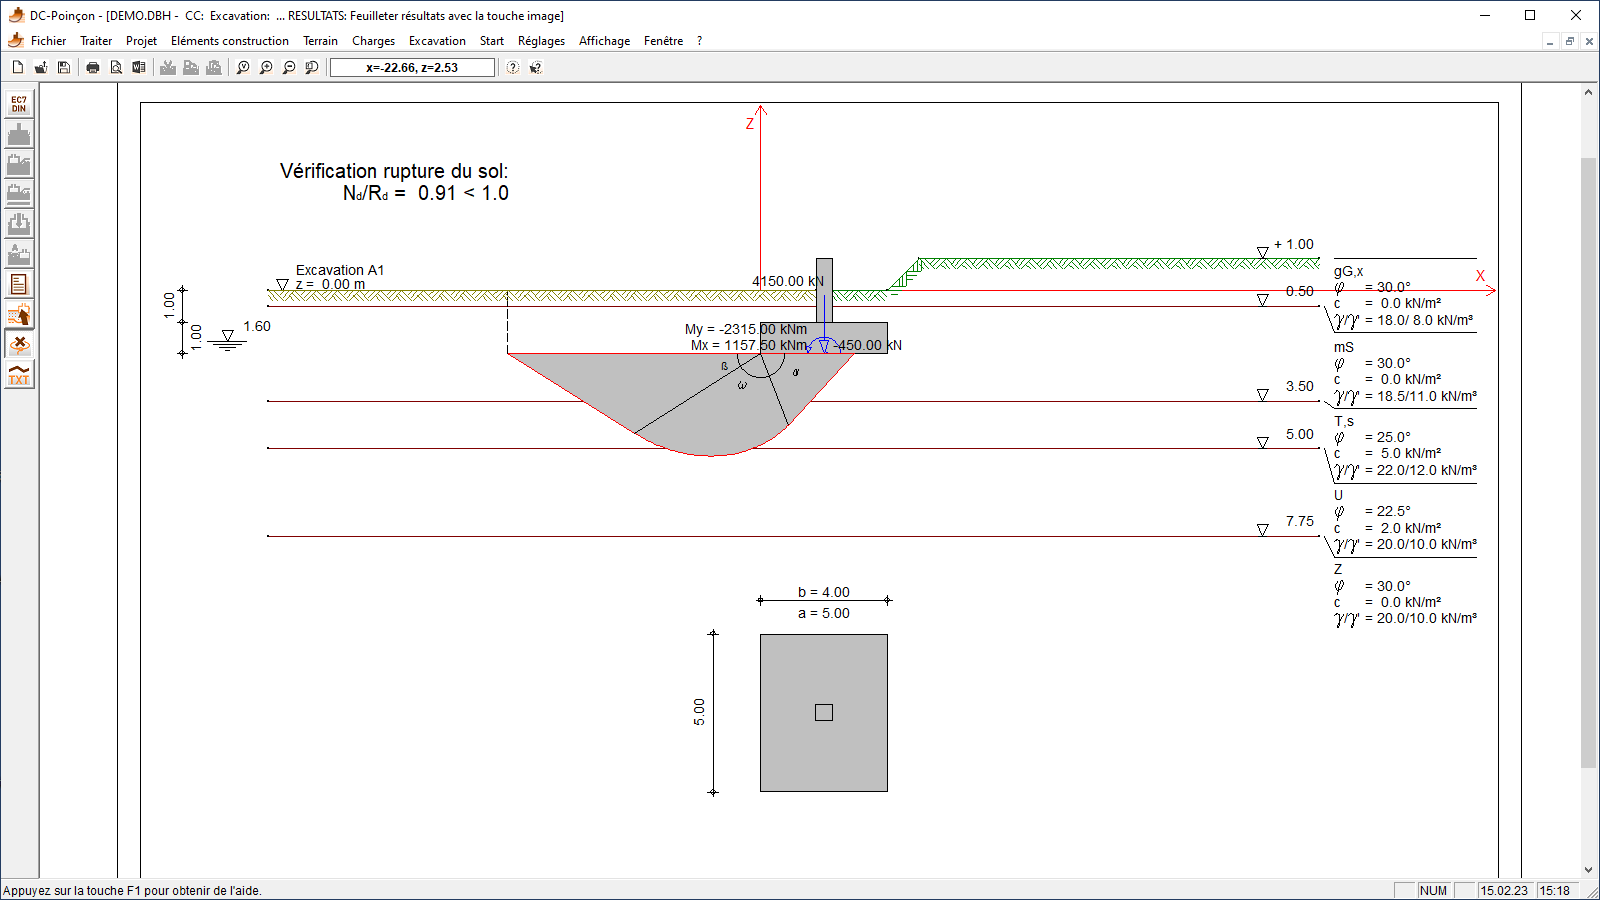
Task: Click the DC-Poinçon app icon in title bar
Action: [x=15, y=15]
